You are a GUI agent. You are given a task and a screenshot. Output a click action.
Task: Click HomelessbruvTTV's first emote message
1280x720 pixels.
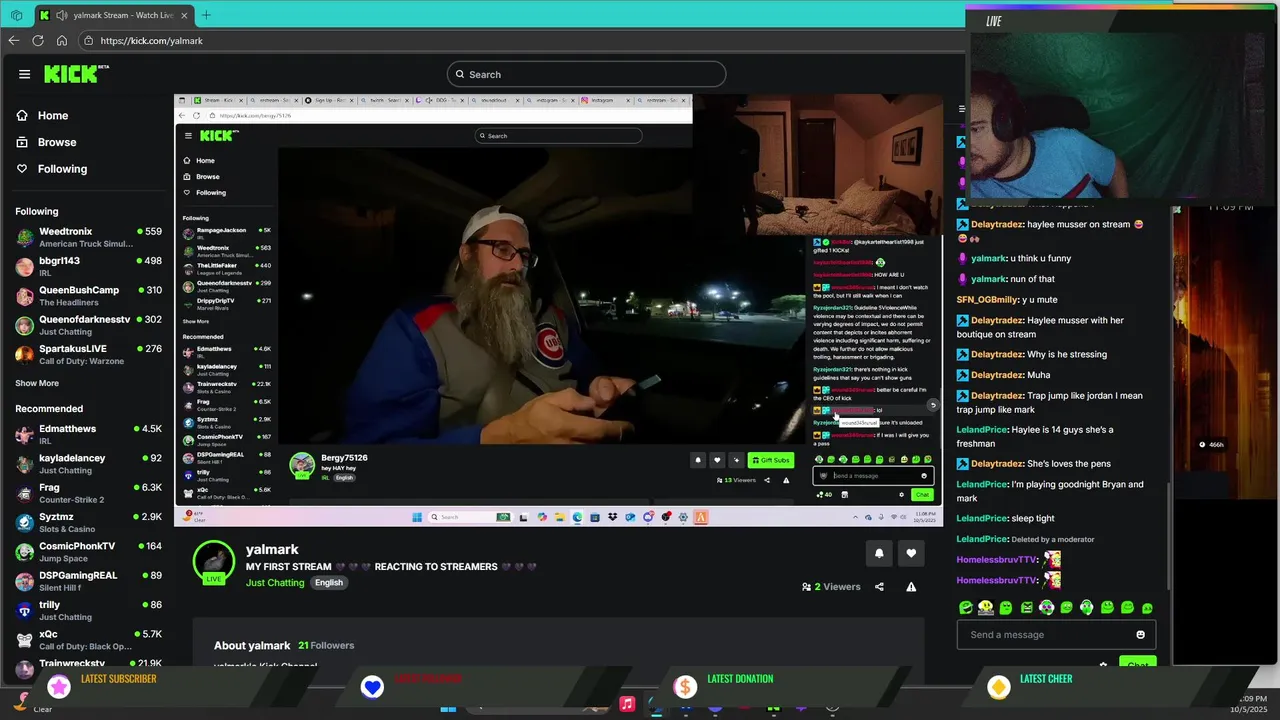coord(1009,560)
